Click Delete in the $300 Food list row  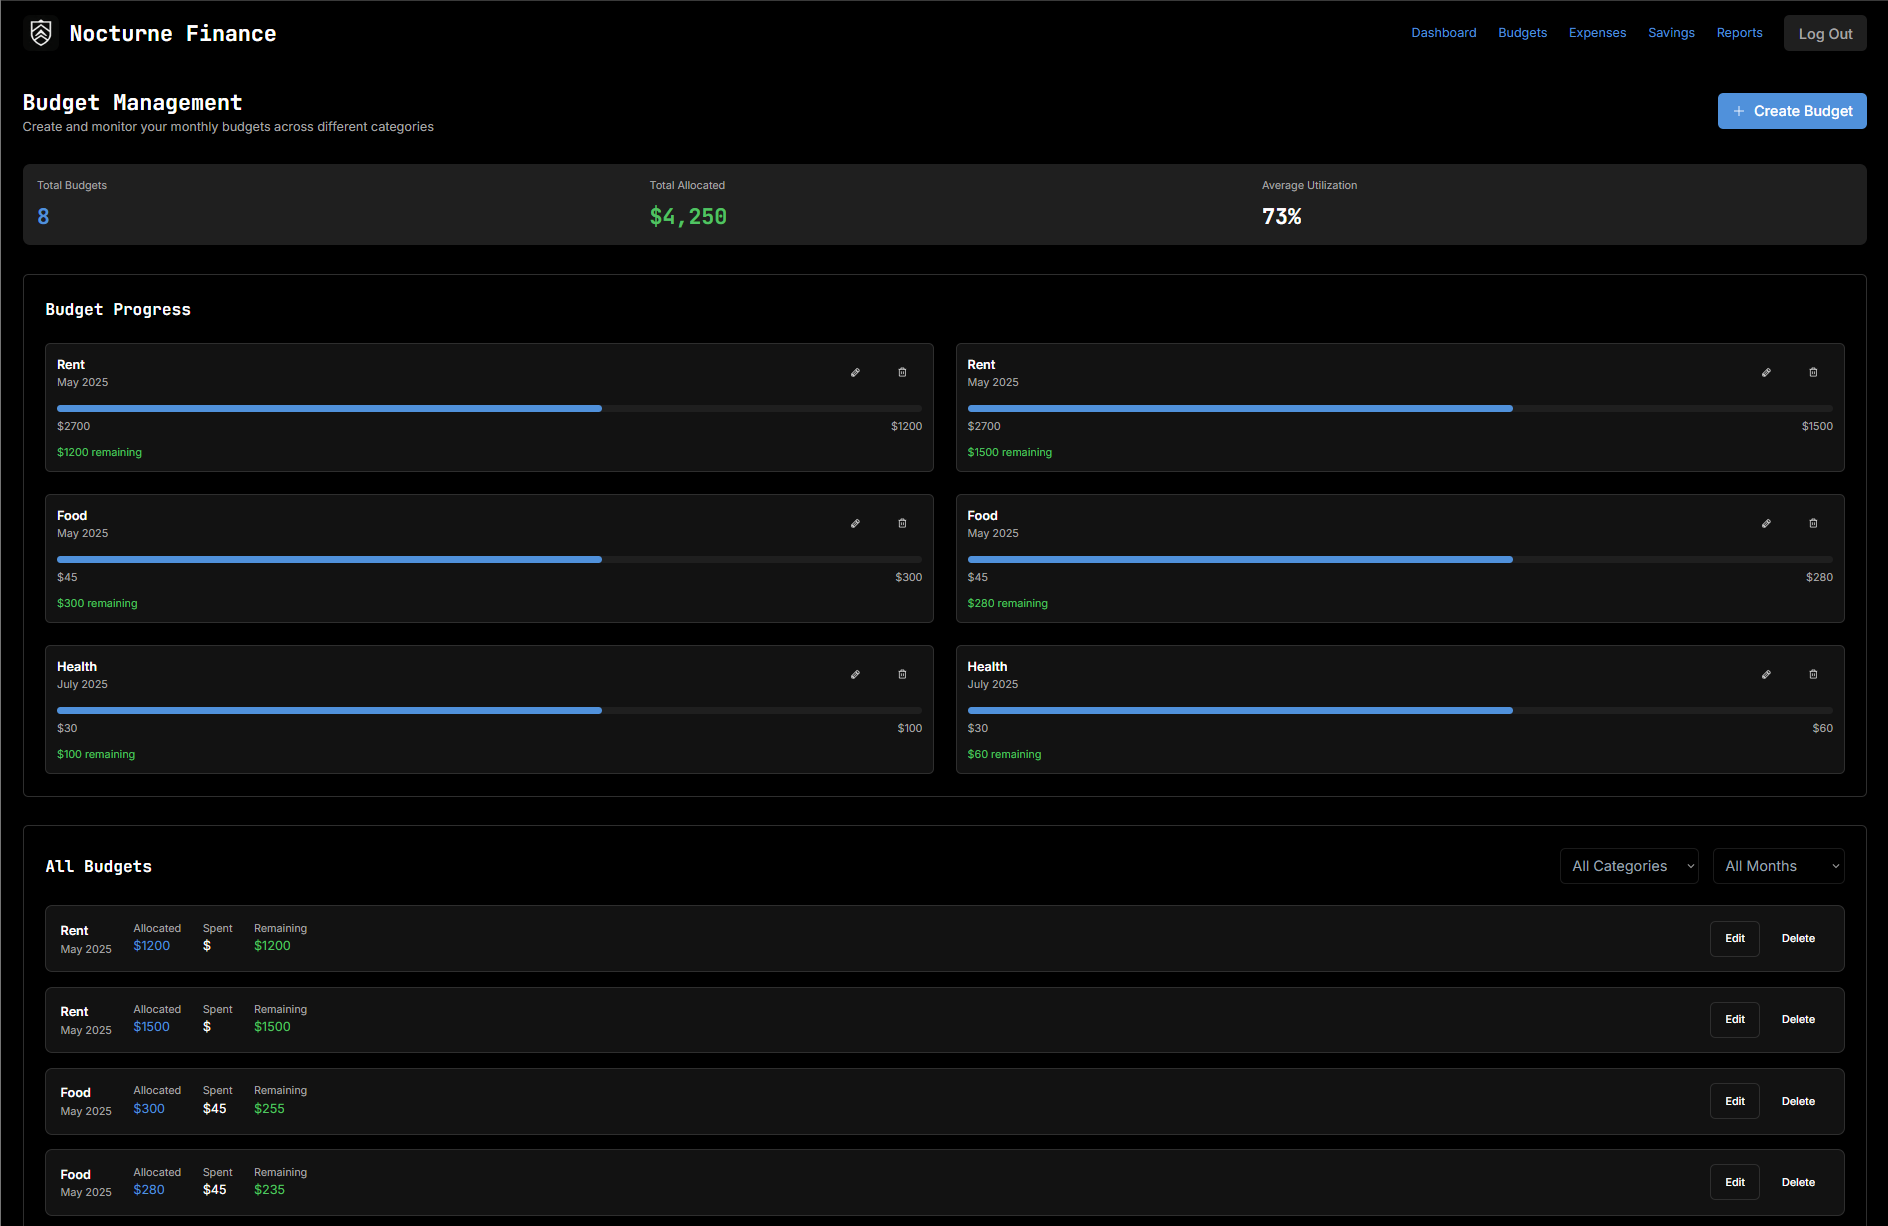pyautogui.click(x=1798, y=1101)
